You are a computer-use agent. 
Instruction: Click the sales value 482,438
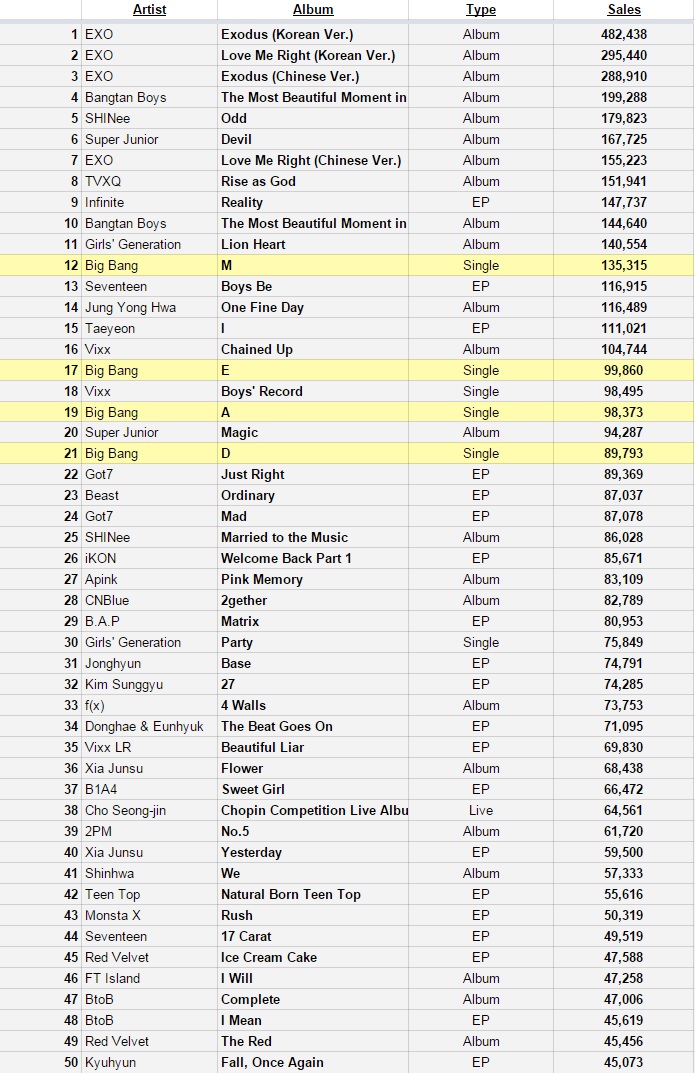(x=624, y=34)
